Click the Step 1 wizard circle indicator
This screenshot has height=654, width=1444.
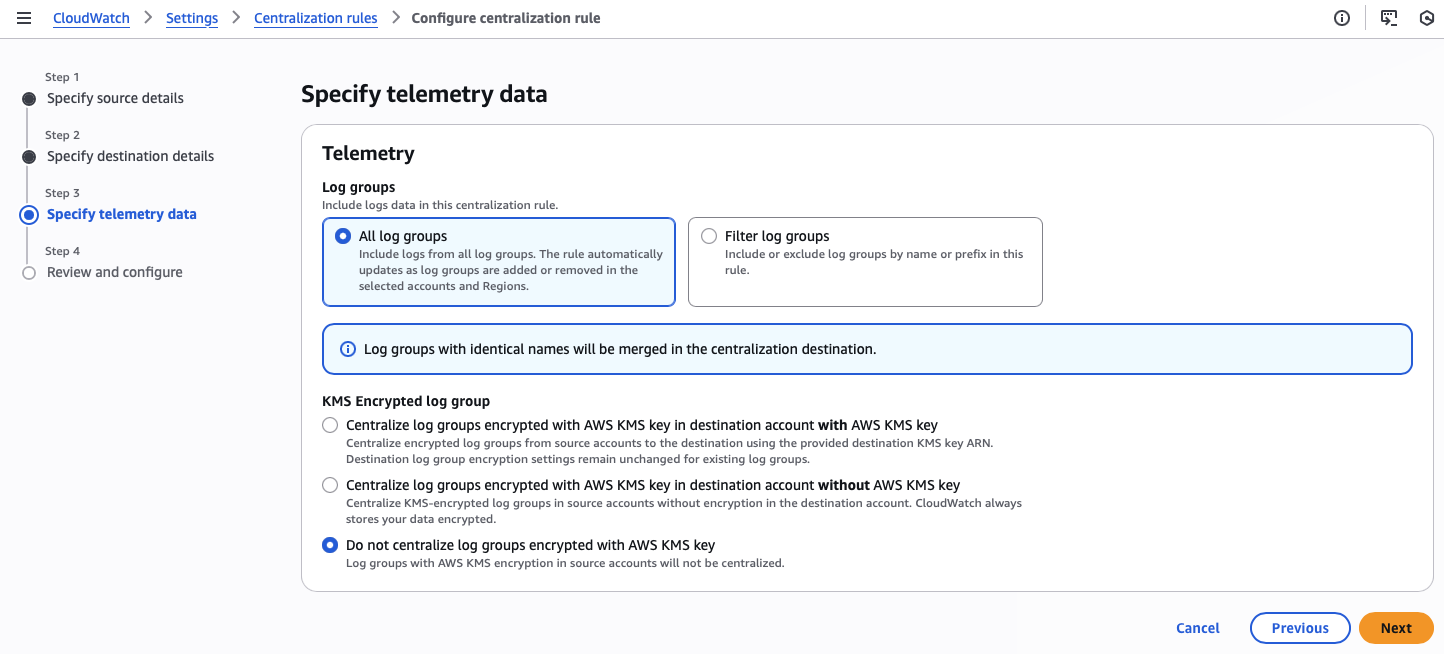point(29,99)
